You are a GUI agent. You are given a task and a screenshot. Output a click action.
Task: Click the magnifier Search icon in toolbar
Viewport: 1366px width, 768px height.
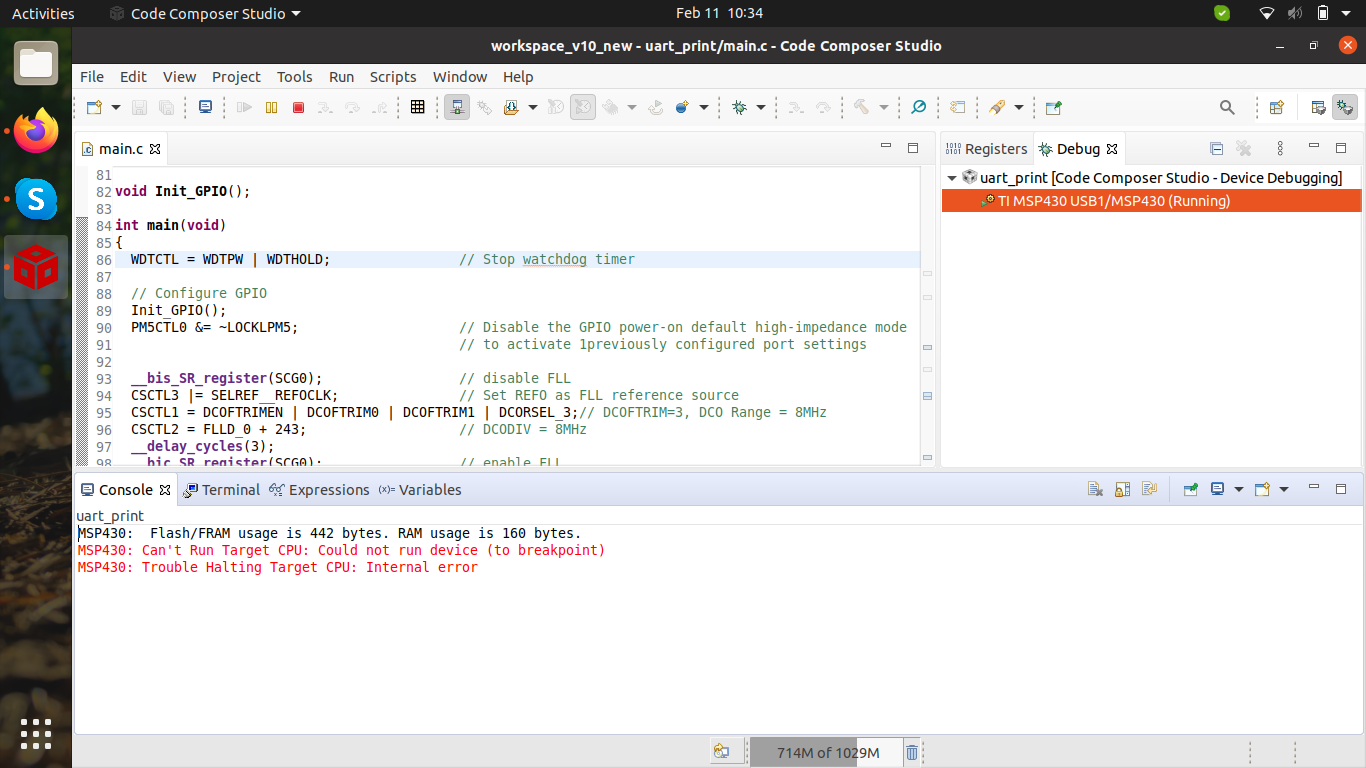(x=1227, y=107)
